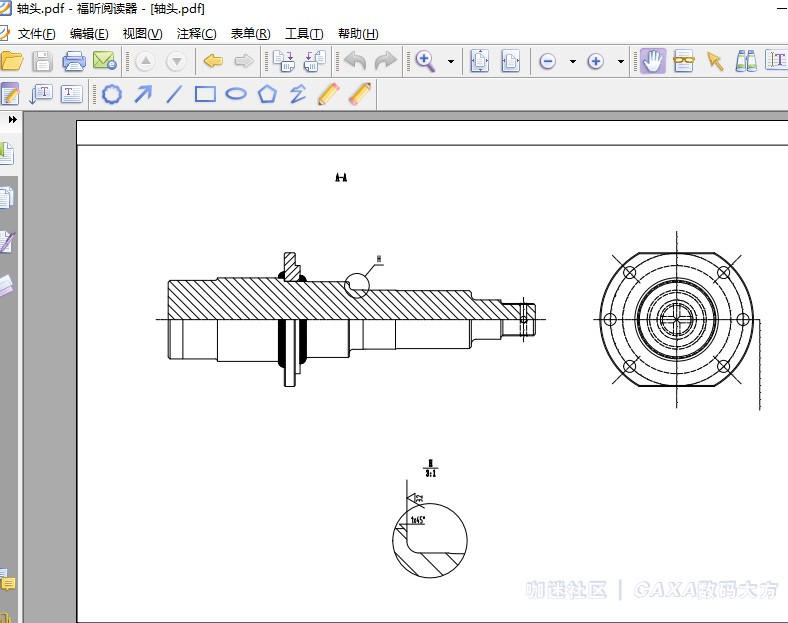Go to previous page with up arrow
788x623 pixels.
tap(145, 61)
